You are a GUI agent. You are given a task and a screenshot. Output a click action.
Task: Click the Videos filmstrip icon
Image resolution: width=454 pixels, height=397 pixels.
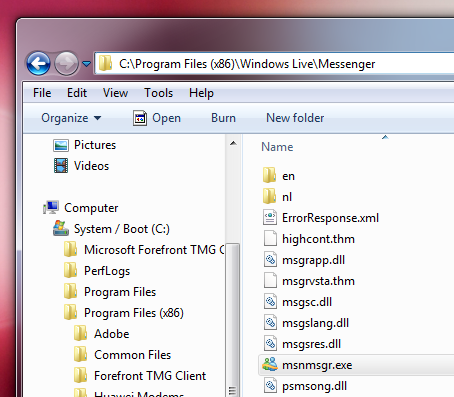(x=61, y=166)
